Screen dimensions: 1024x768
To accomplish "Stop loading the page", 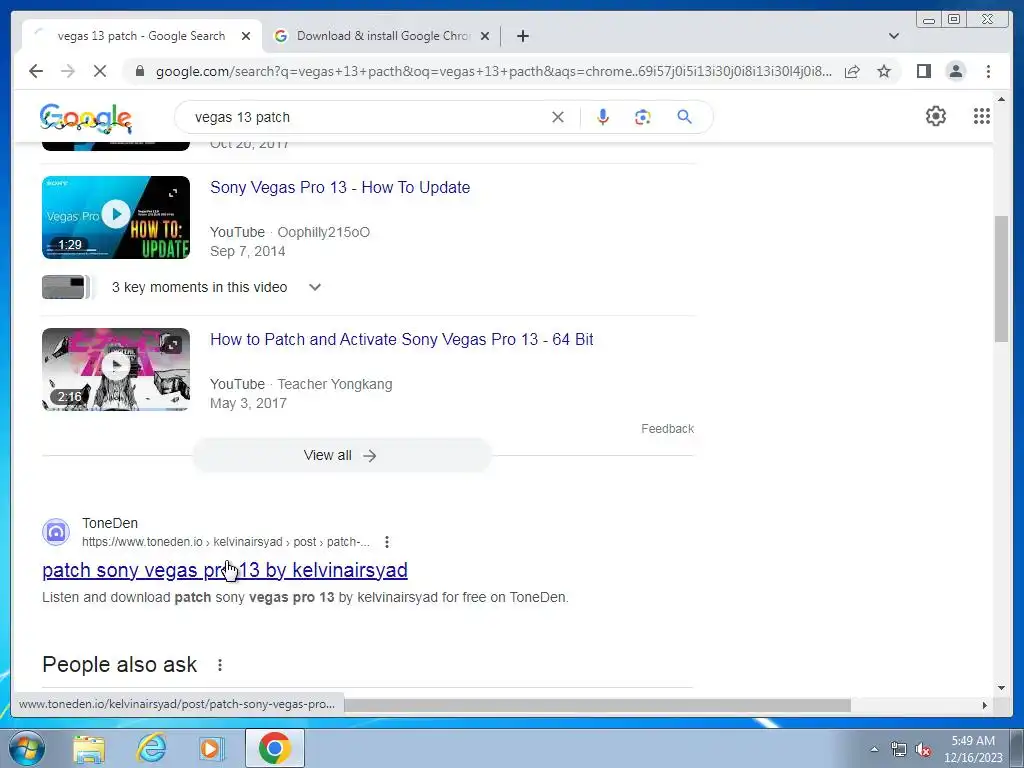I will [100, 71].
